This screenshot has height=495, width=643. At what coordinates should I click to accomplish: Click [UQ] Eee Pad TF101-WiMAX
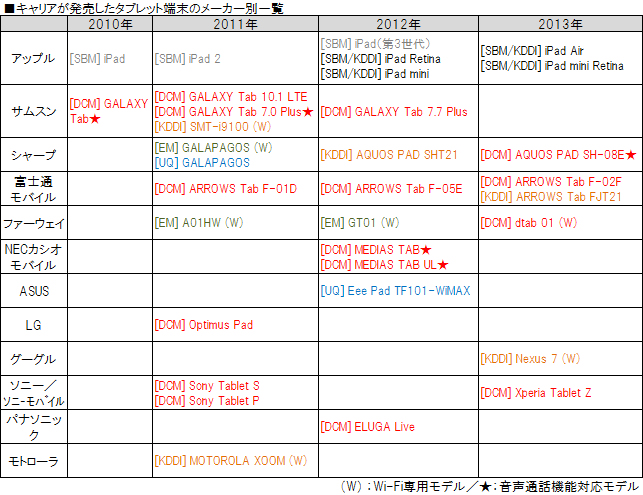[x=395, y=291]
